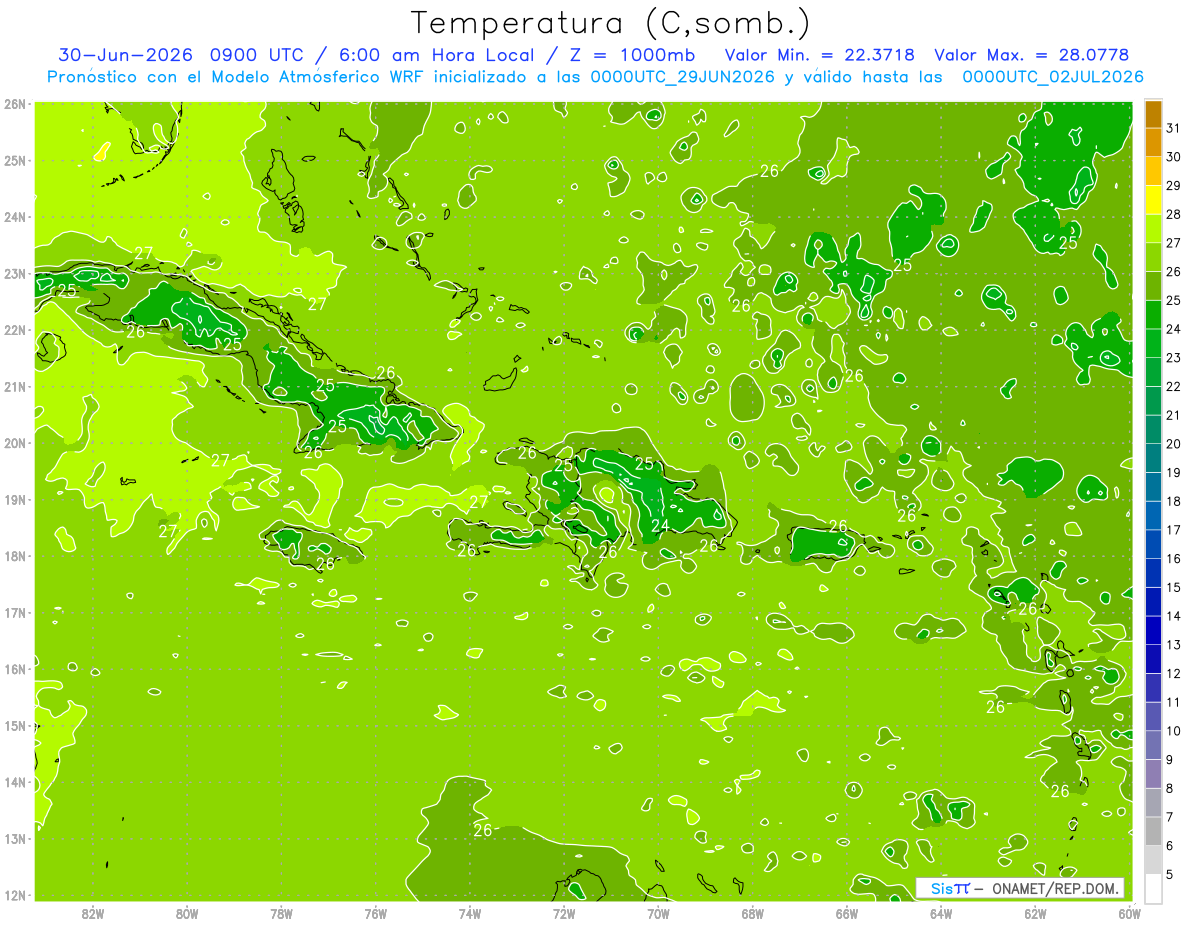1200x927 pixels.
Task: Click longitude axis label 78W
Action: (281, 913)
